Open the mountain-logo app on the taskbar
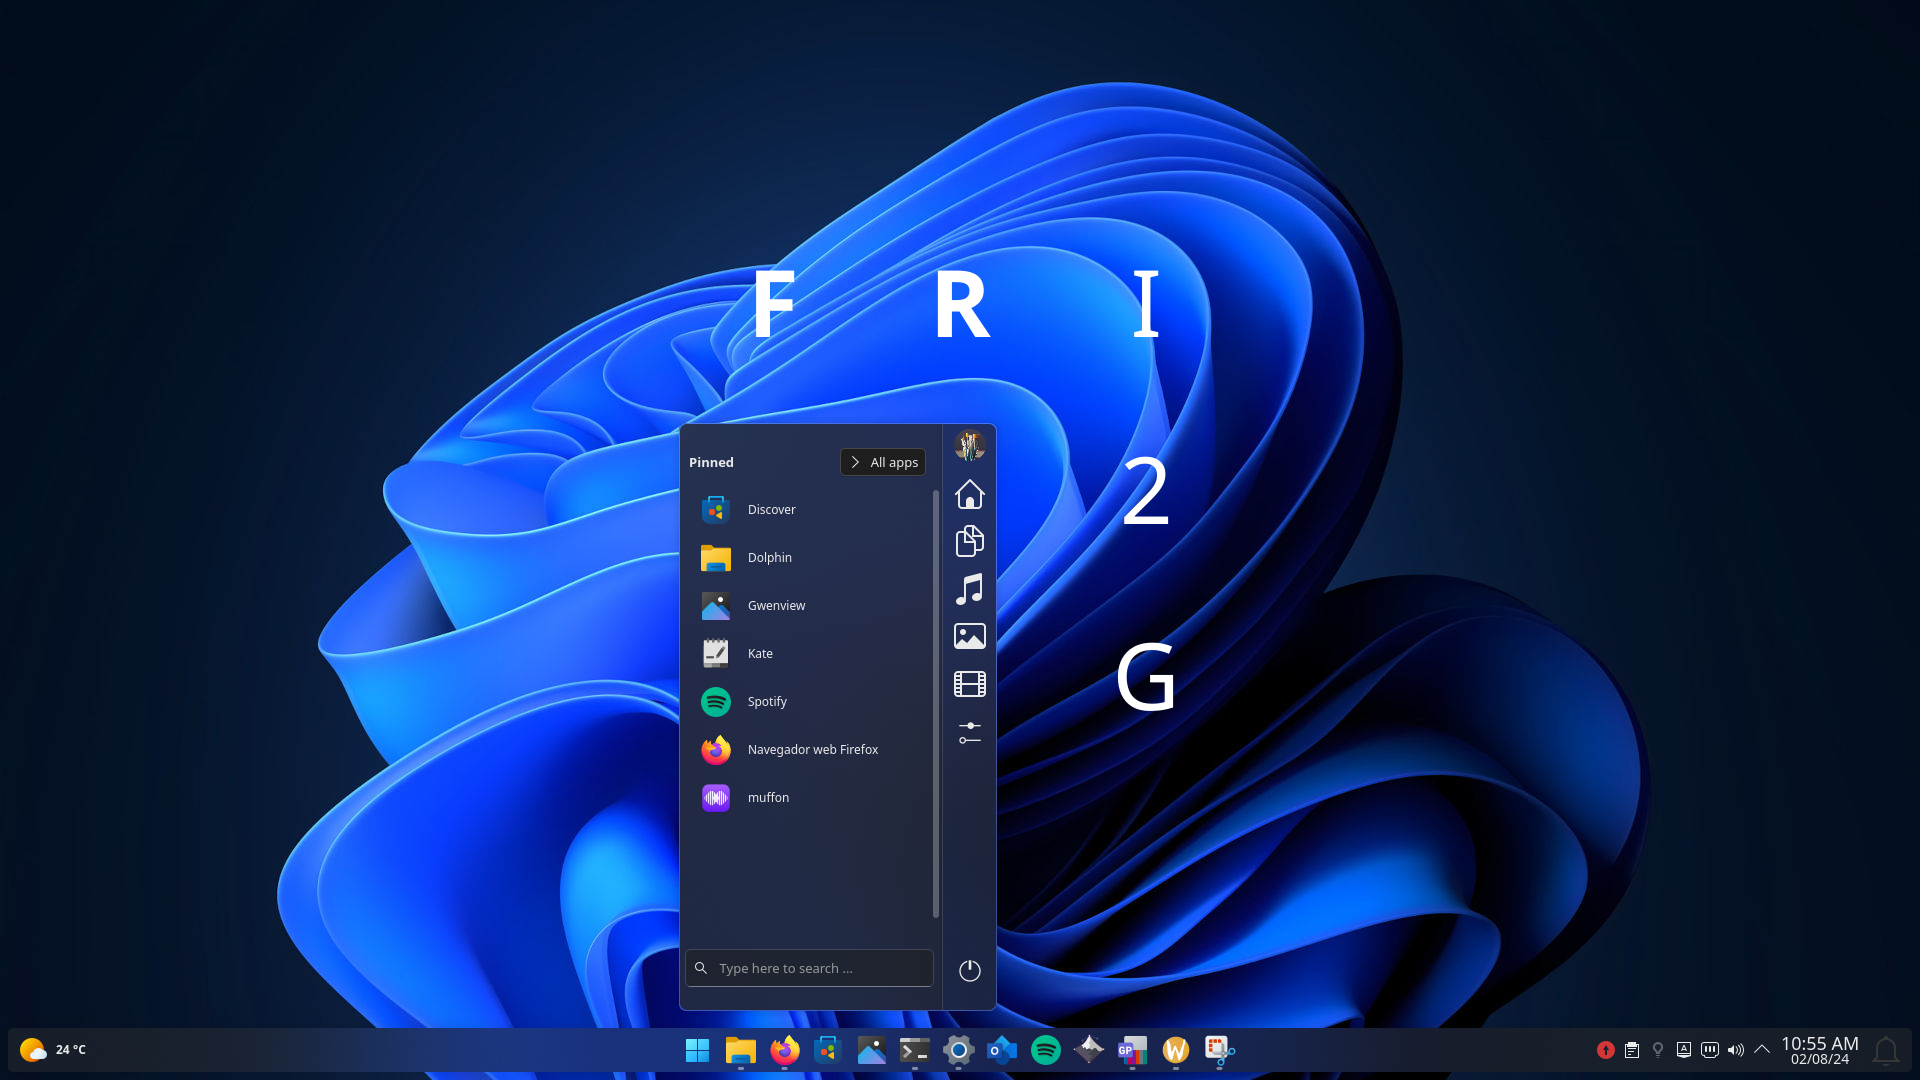 coord(1089,1049)
